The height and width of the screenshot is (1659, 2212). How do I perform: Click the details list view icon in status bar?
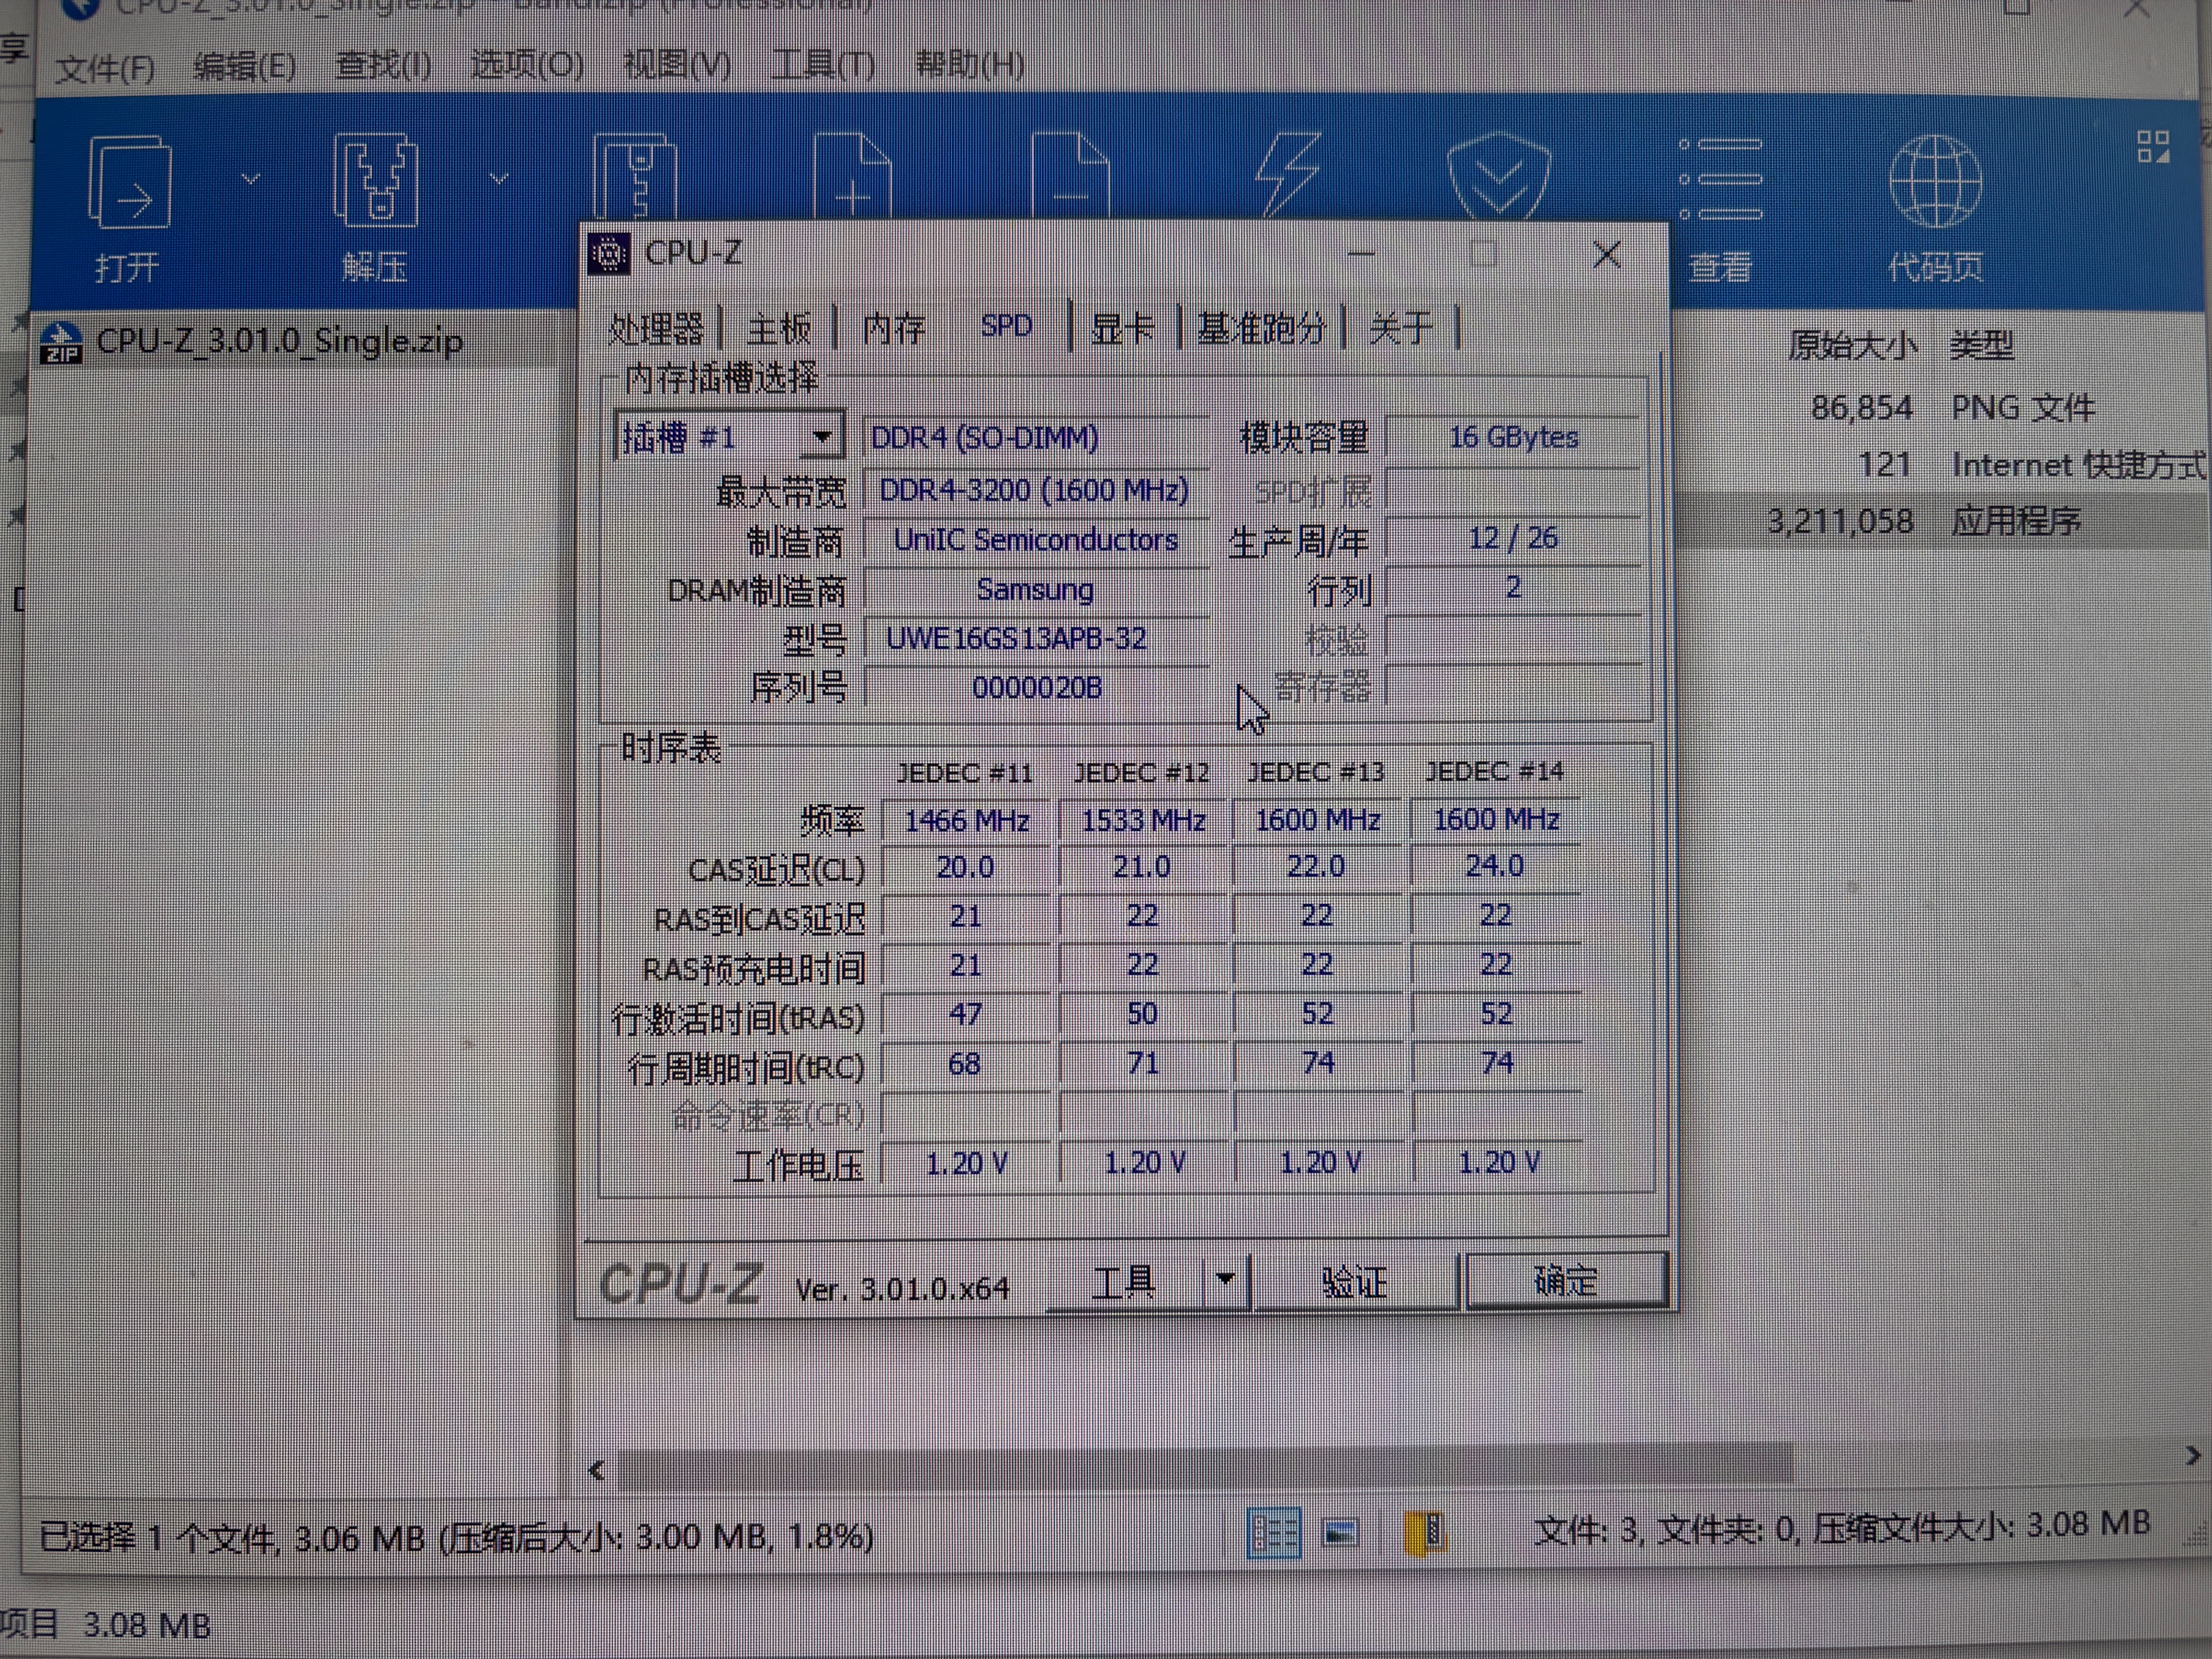pyautogui.click(x=1273, y=1532)
